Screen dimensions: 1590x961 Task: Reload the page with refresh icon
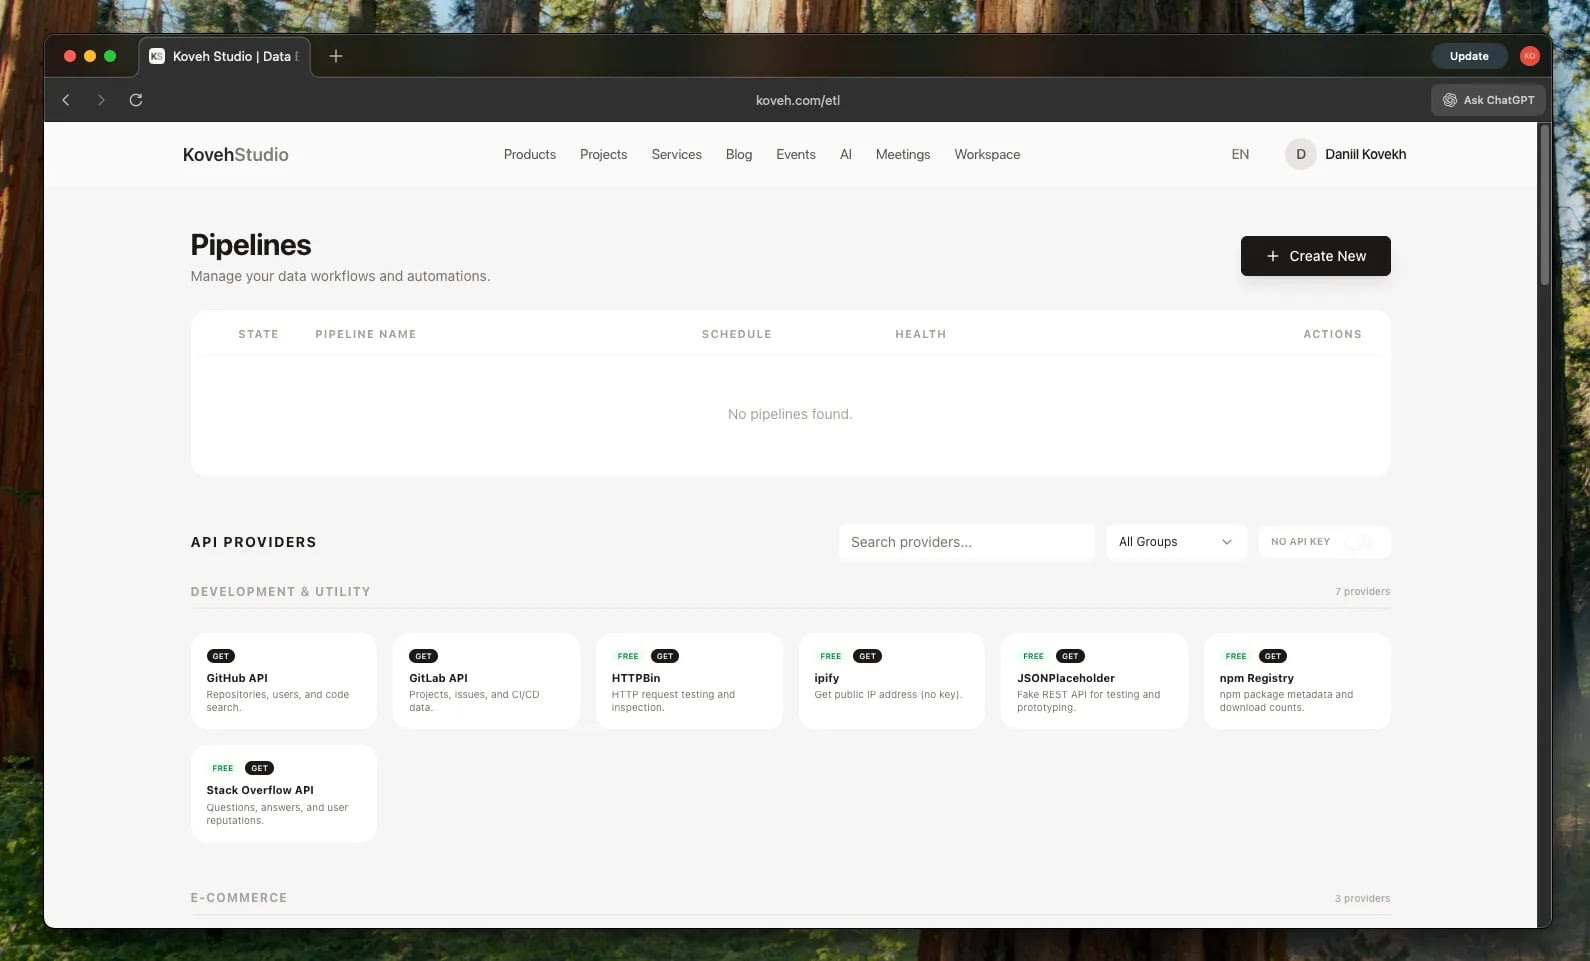point(136,100)
